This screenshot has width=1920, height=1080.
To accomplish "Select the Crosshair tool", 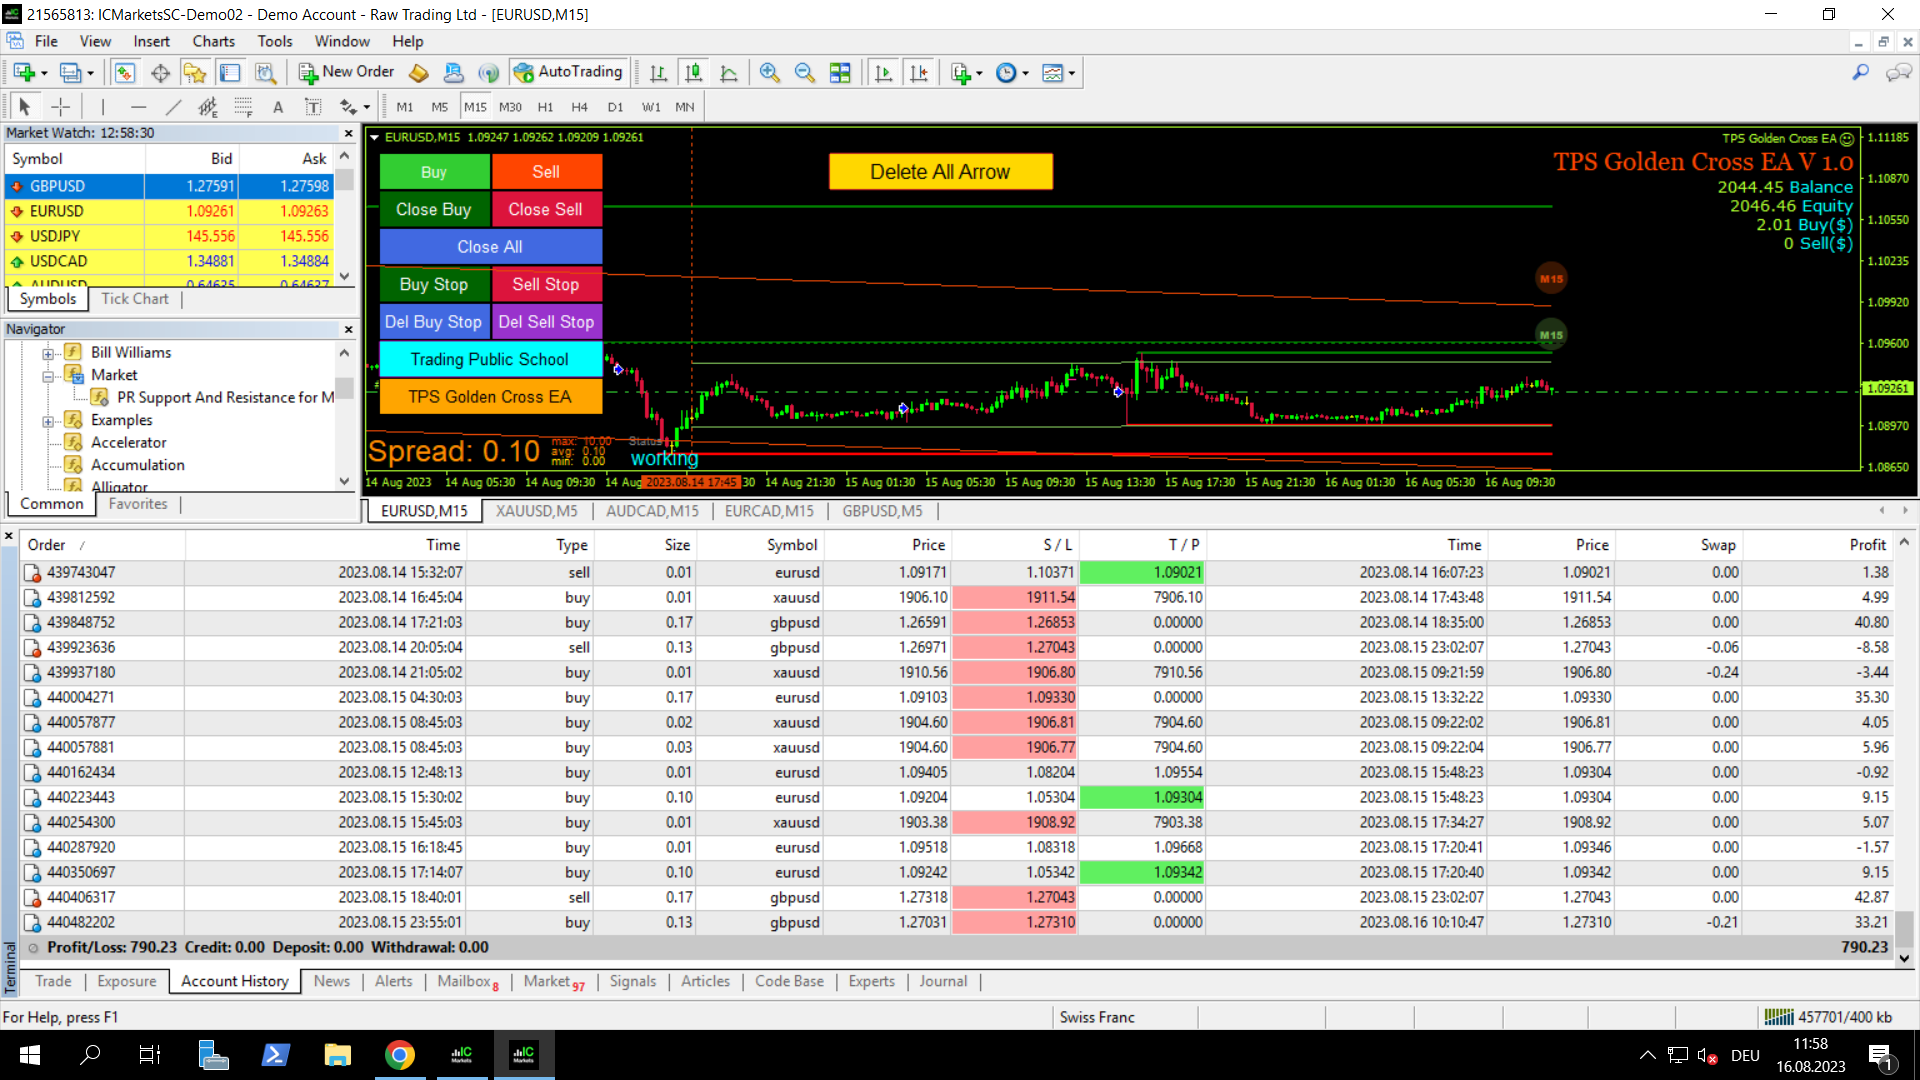I will click(x=60, y=107).
